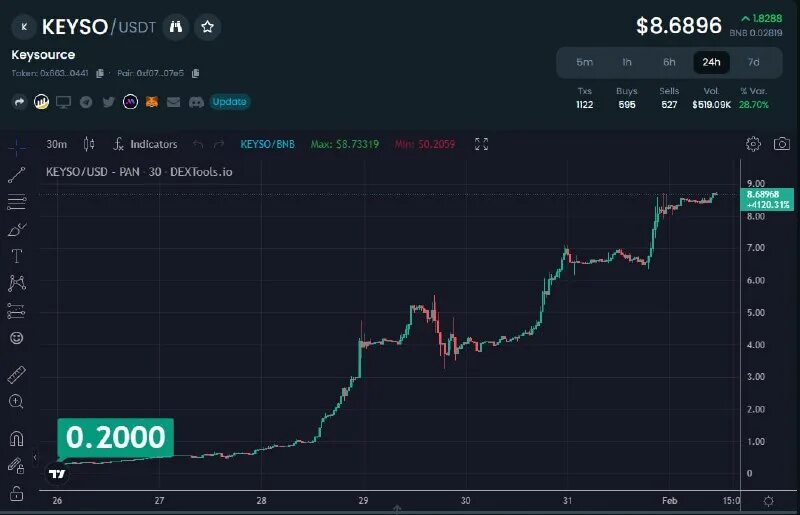Open the 30m chart timeframe dropdown

pyautogui.click(x=57, y=144)
